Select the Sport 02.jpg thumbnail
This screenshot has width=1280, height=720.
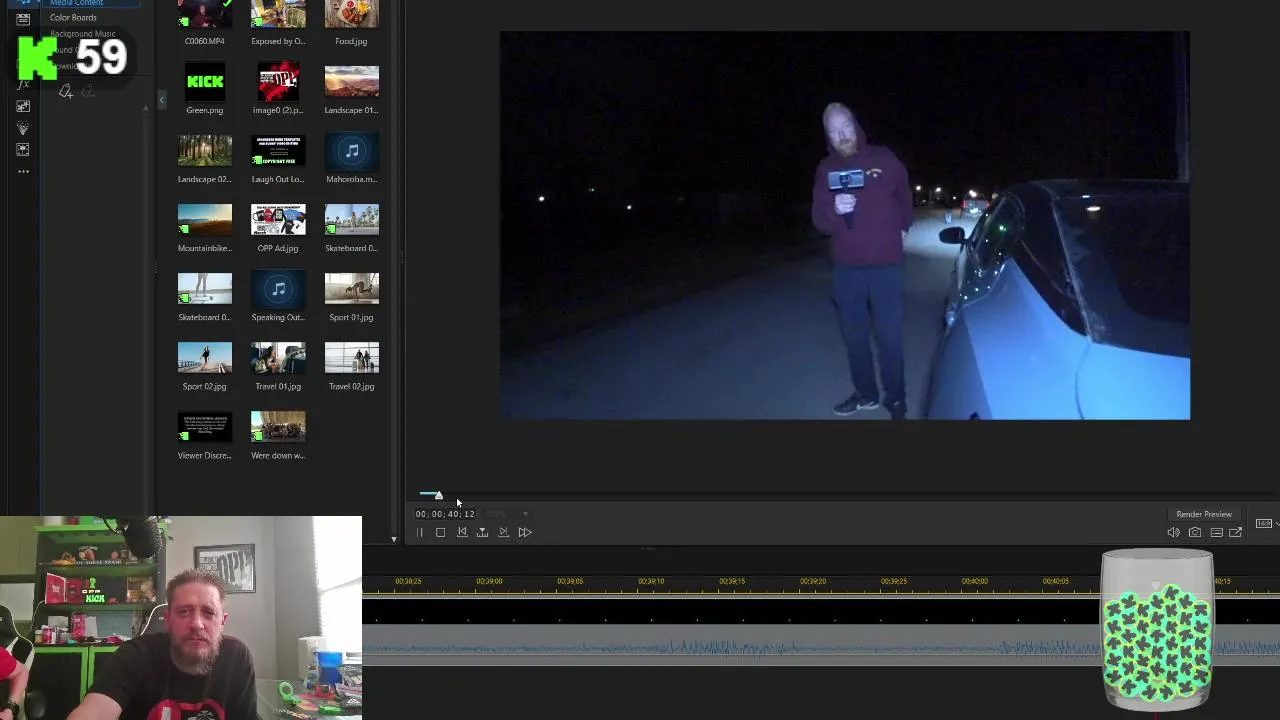point(205,357)
